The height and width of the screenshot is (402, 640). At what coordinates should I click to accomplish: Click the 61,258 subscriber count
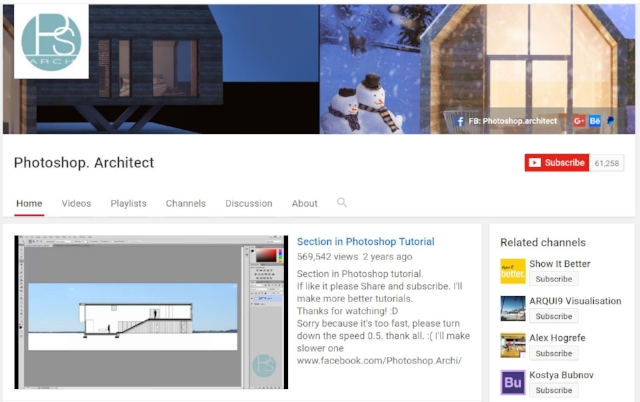[x=607, y=163]
